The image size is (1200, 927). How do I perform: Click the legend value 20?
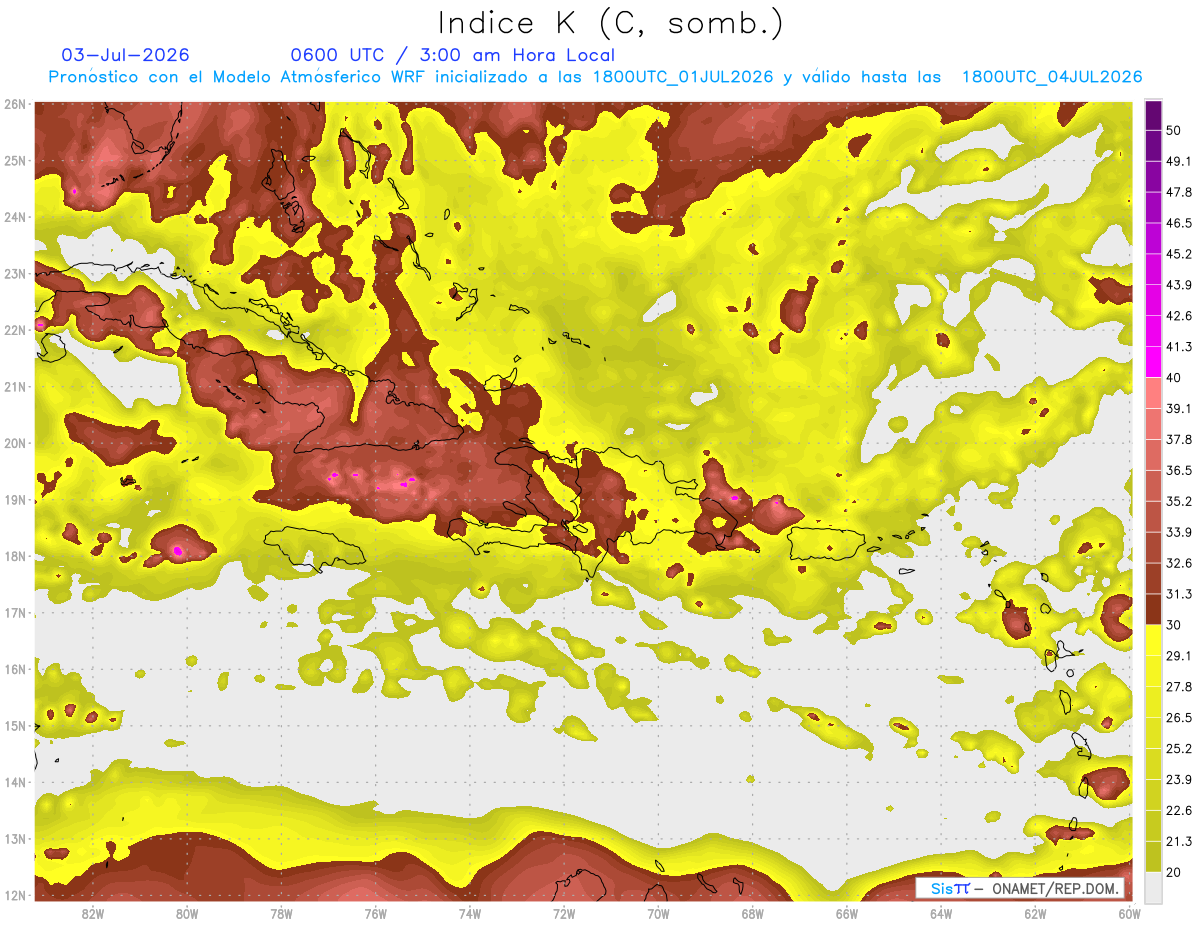pos(1174,873)
